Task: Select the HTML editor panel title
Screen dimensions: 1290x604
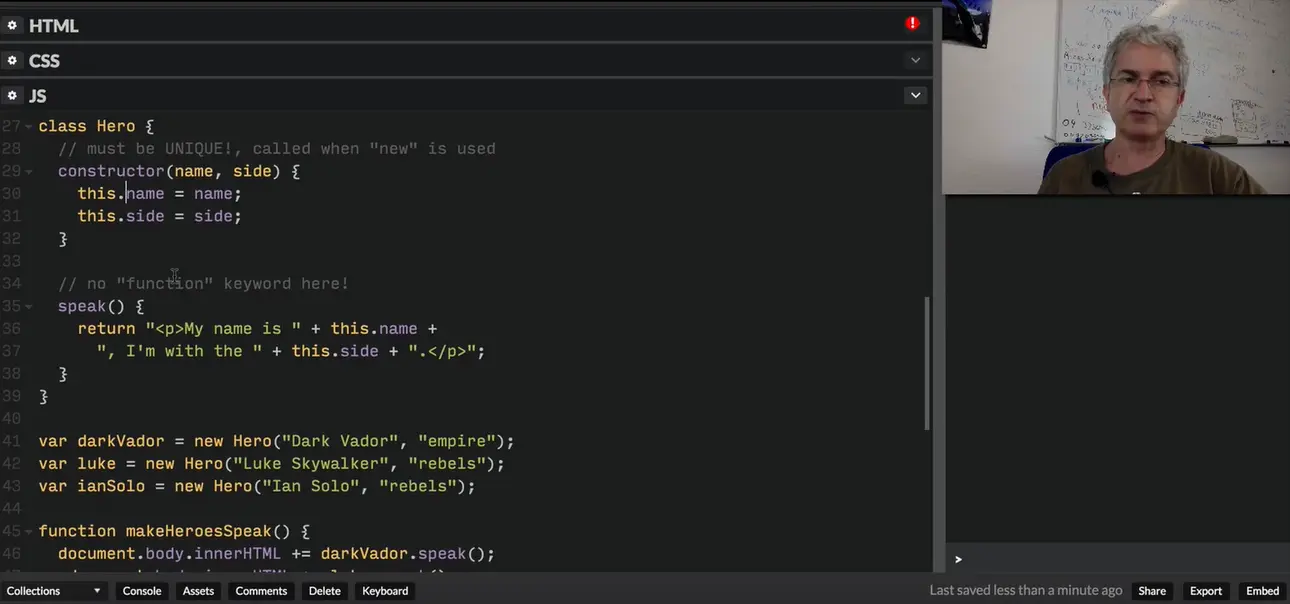Action: pyautogui.click(x=53, y=26)
